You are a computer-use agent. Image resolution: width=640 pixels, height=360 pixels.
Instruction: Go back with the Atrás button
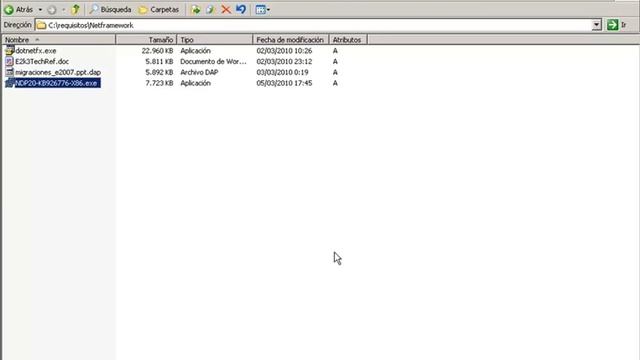19,9
